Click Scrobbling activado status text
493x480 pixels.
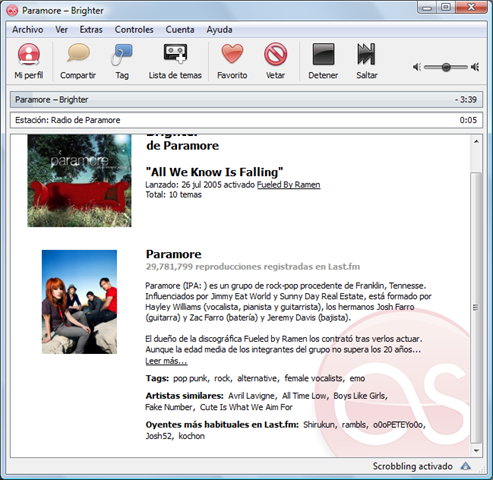pyautogui.click(x=412, y=466)
